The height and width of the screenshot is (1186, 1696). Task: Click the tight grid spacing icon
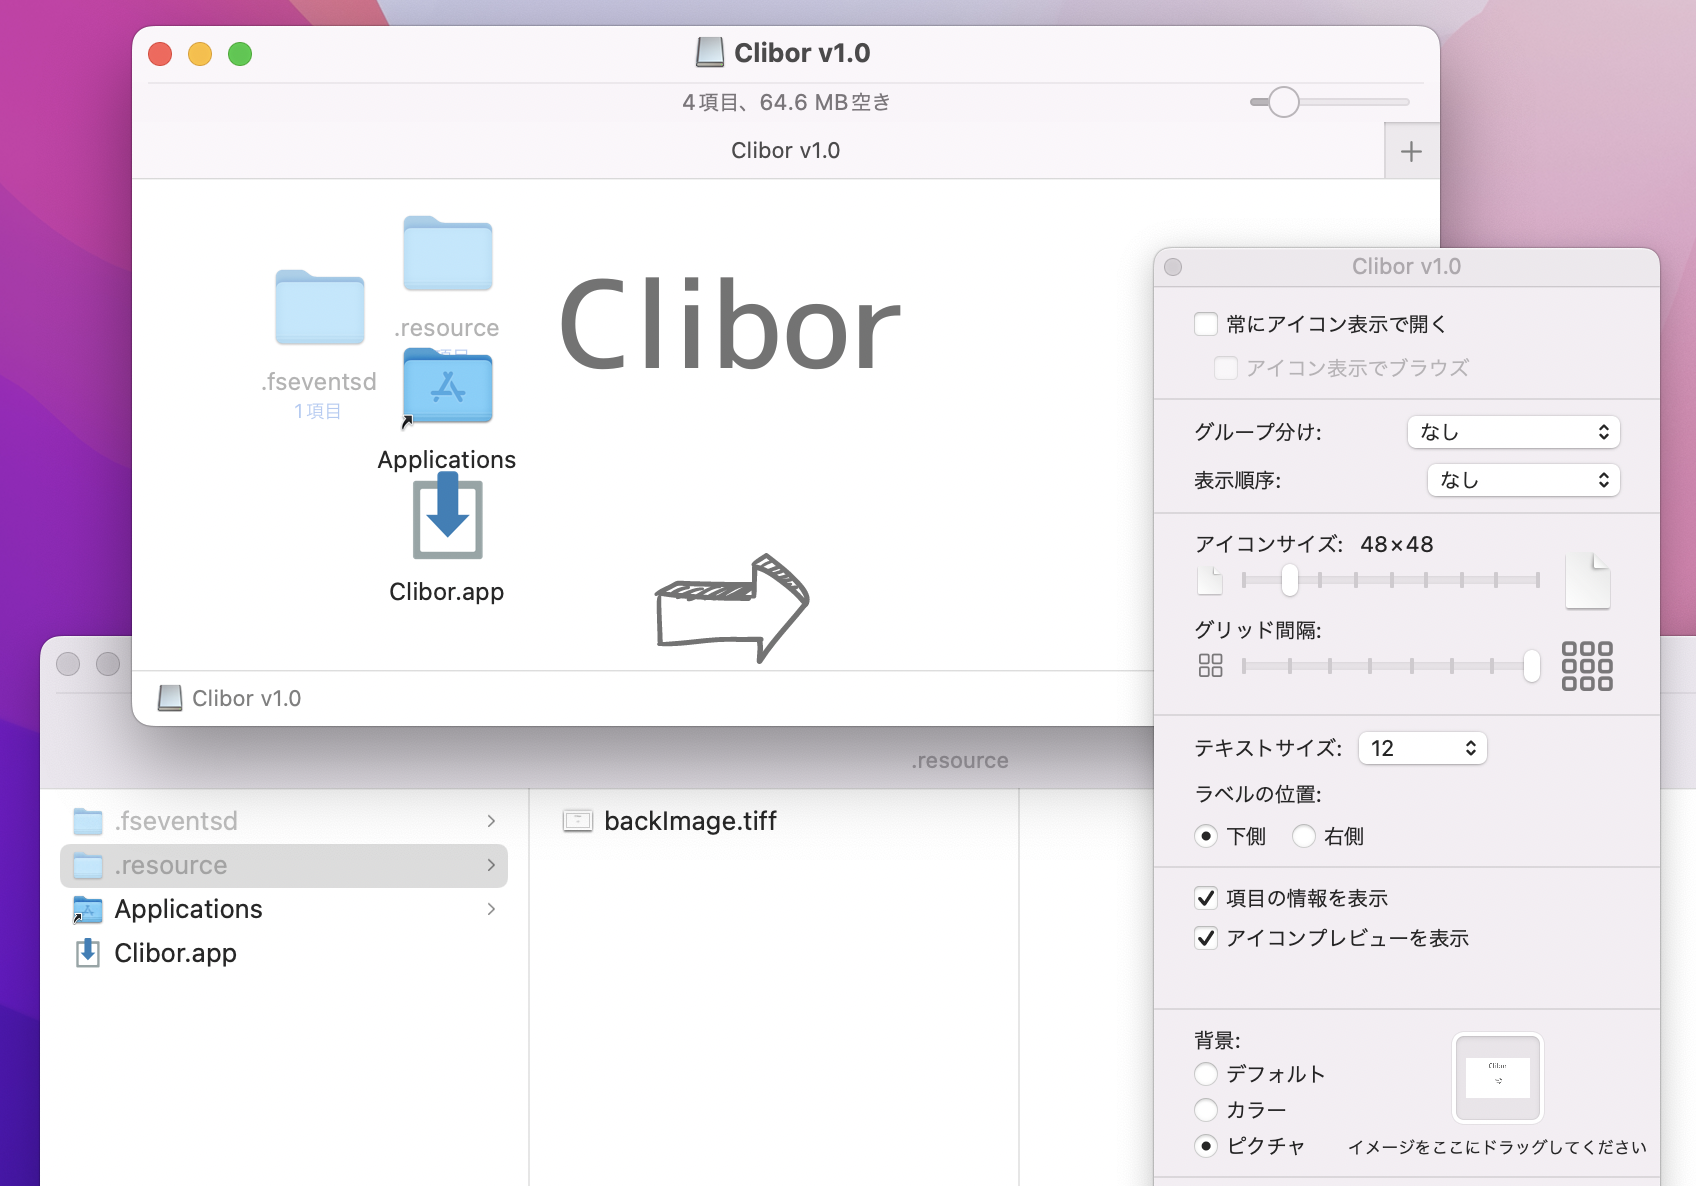click(x=1210, y=665)
